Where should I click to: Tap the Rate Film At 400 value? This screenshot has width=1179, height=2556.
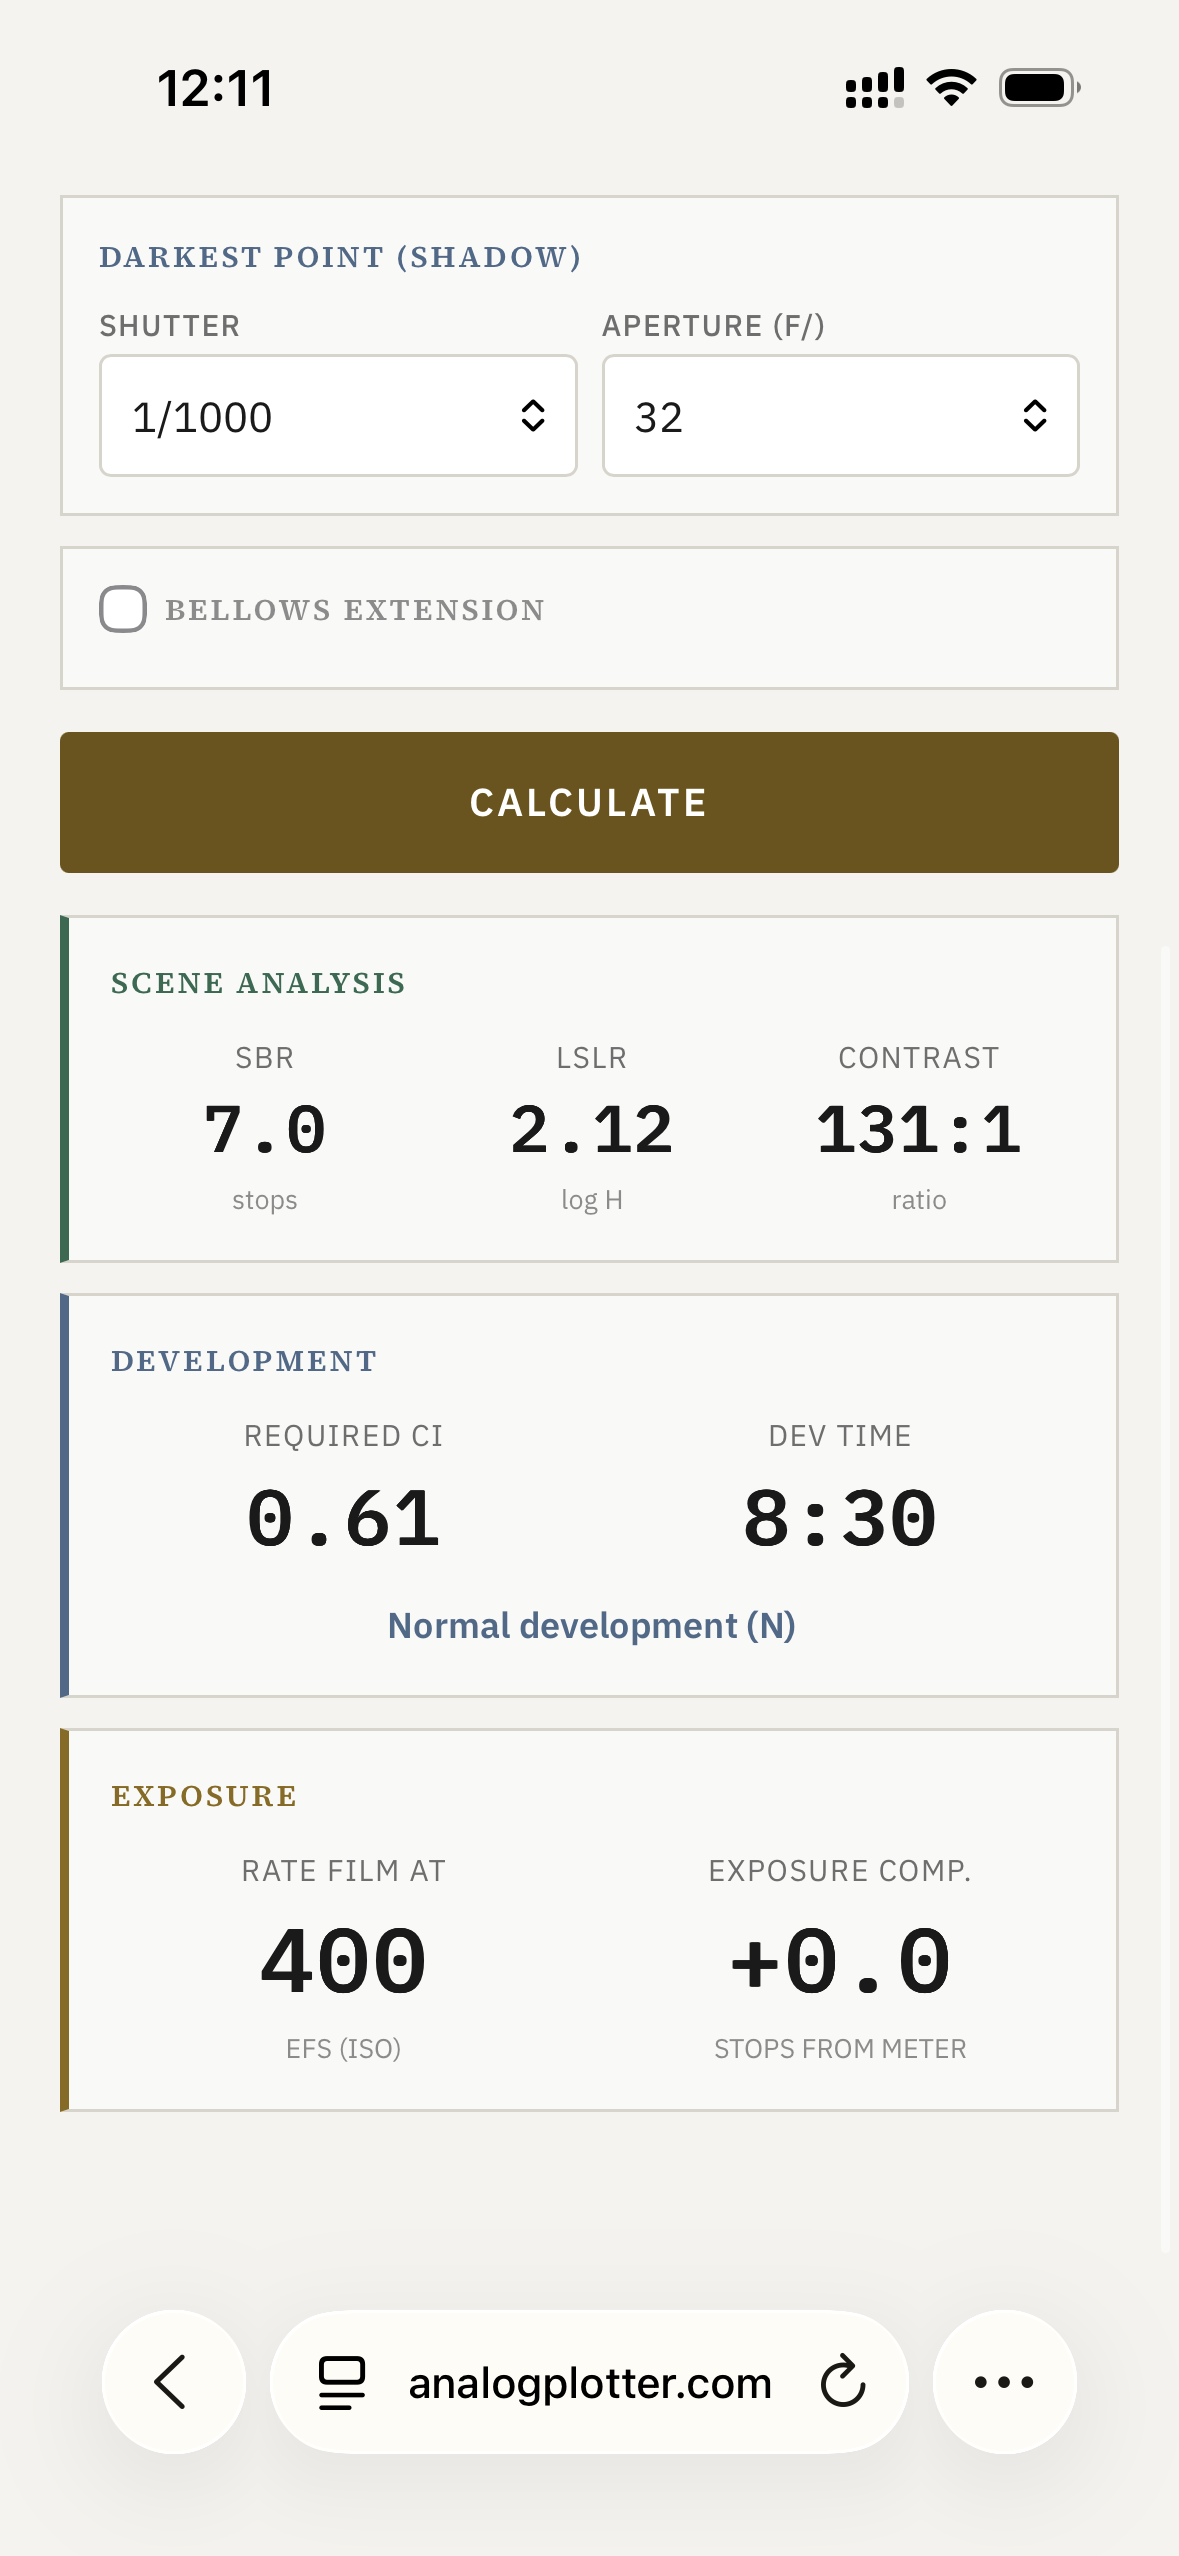(343, 1962)
